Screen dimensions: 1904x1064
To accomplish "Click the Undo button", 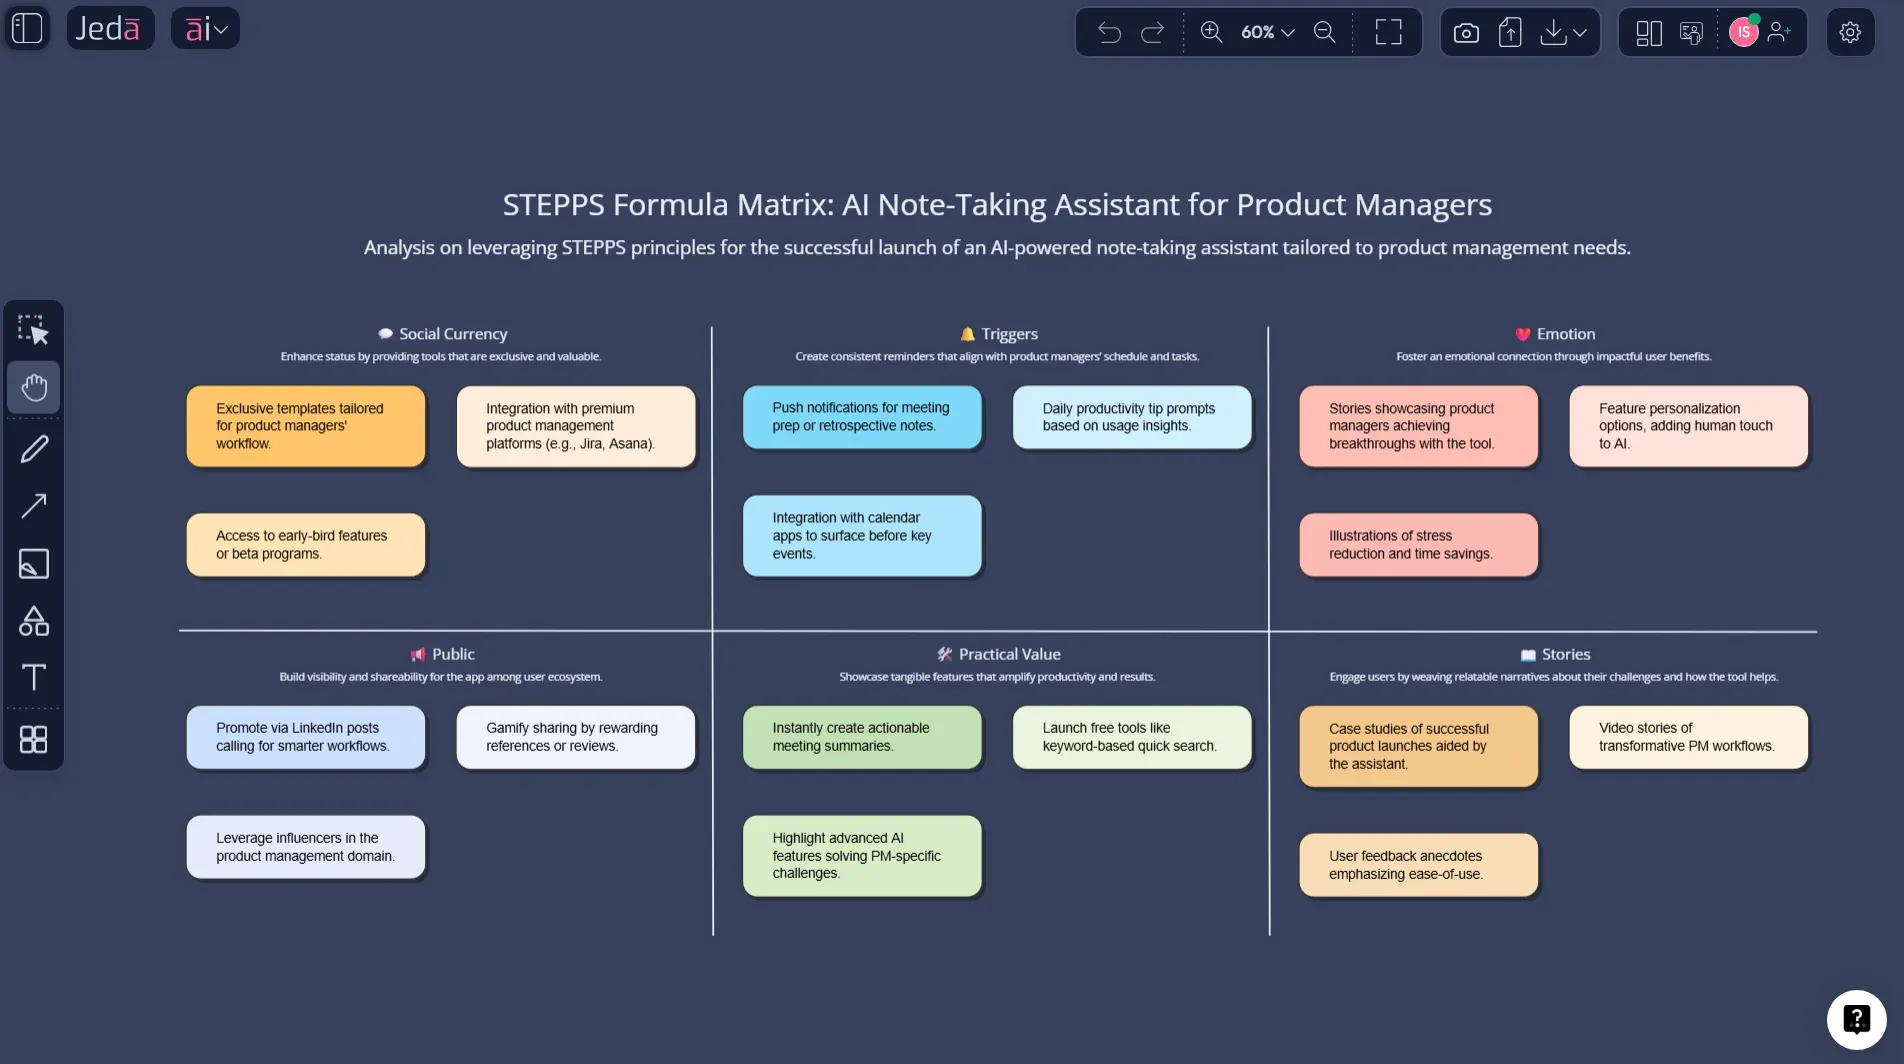I will pos(1108,32).
